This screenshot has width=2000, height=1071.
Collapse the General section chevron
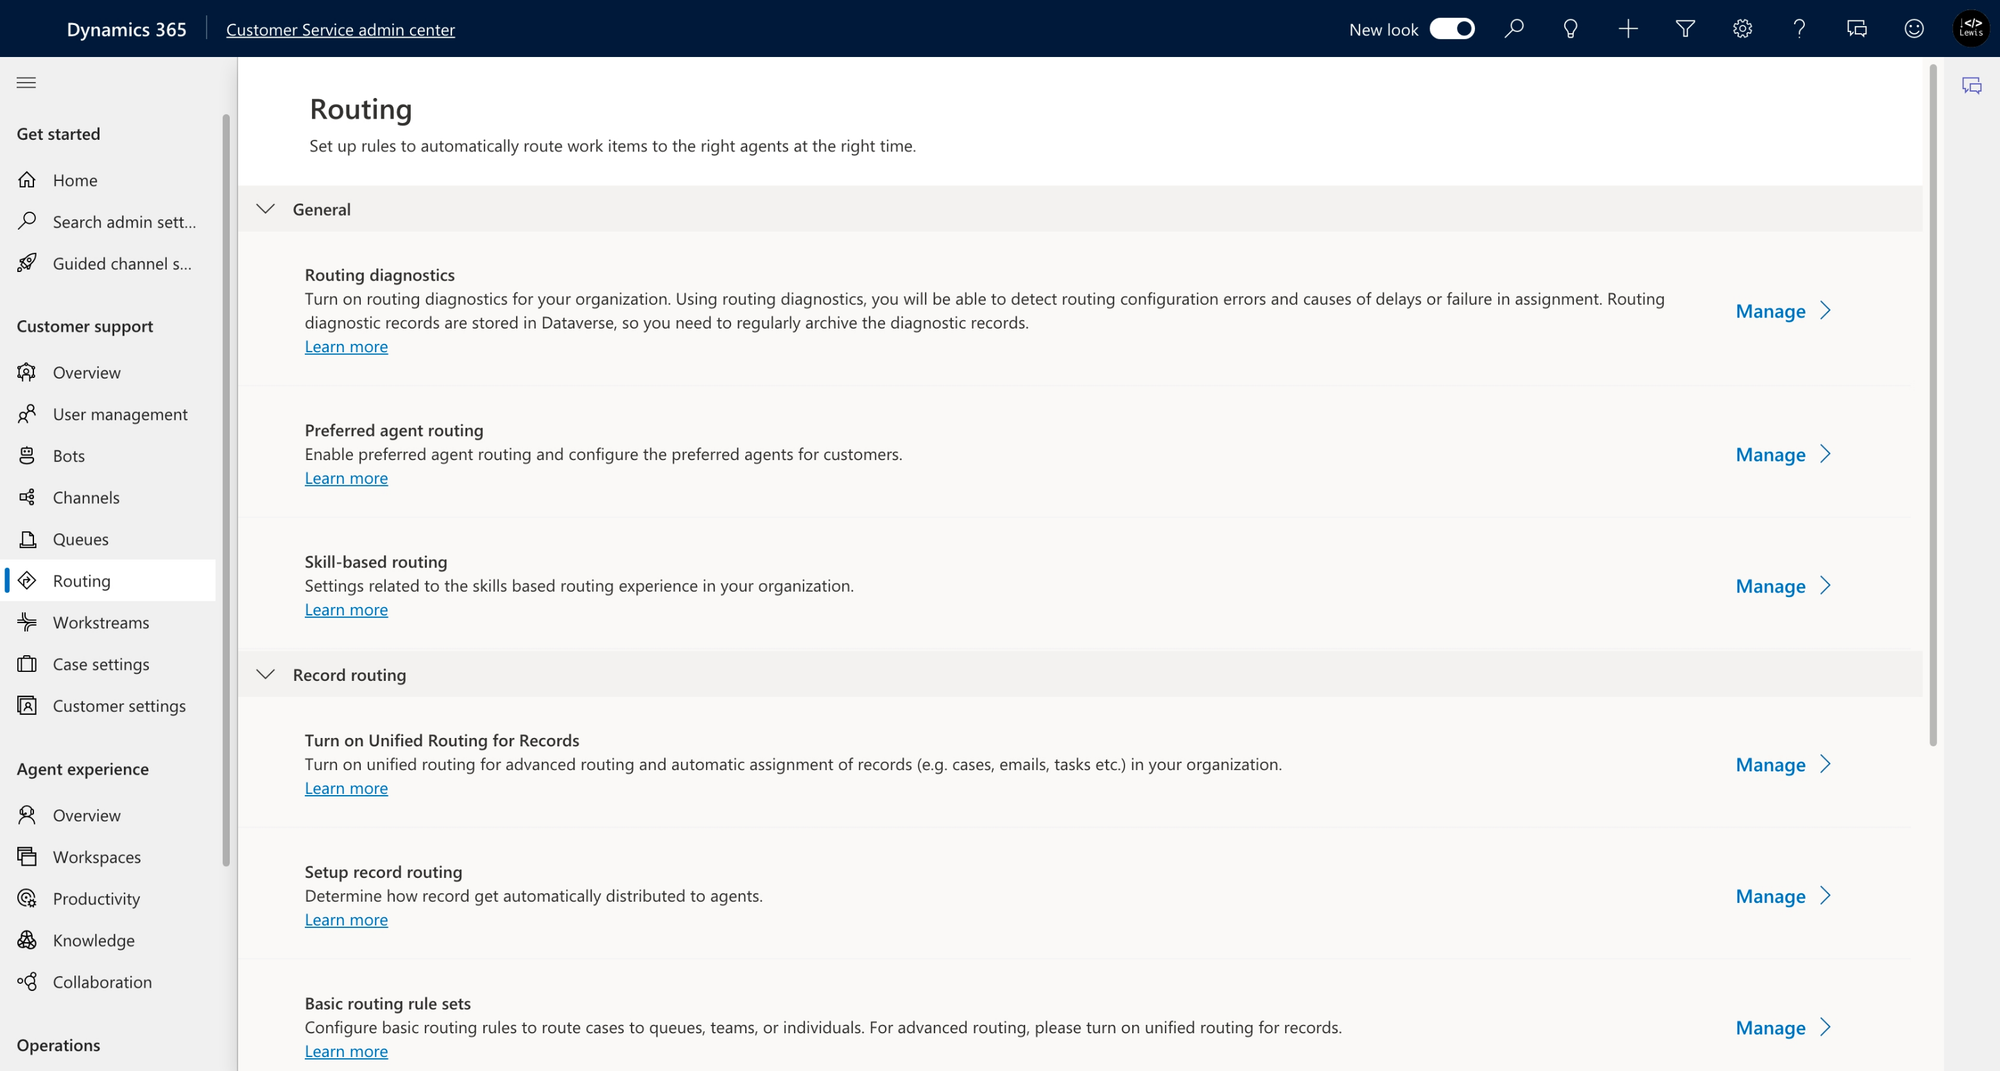click(x=265, y=209)
